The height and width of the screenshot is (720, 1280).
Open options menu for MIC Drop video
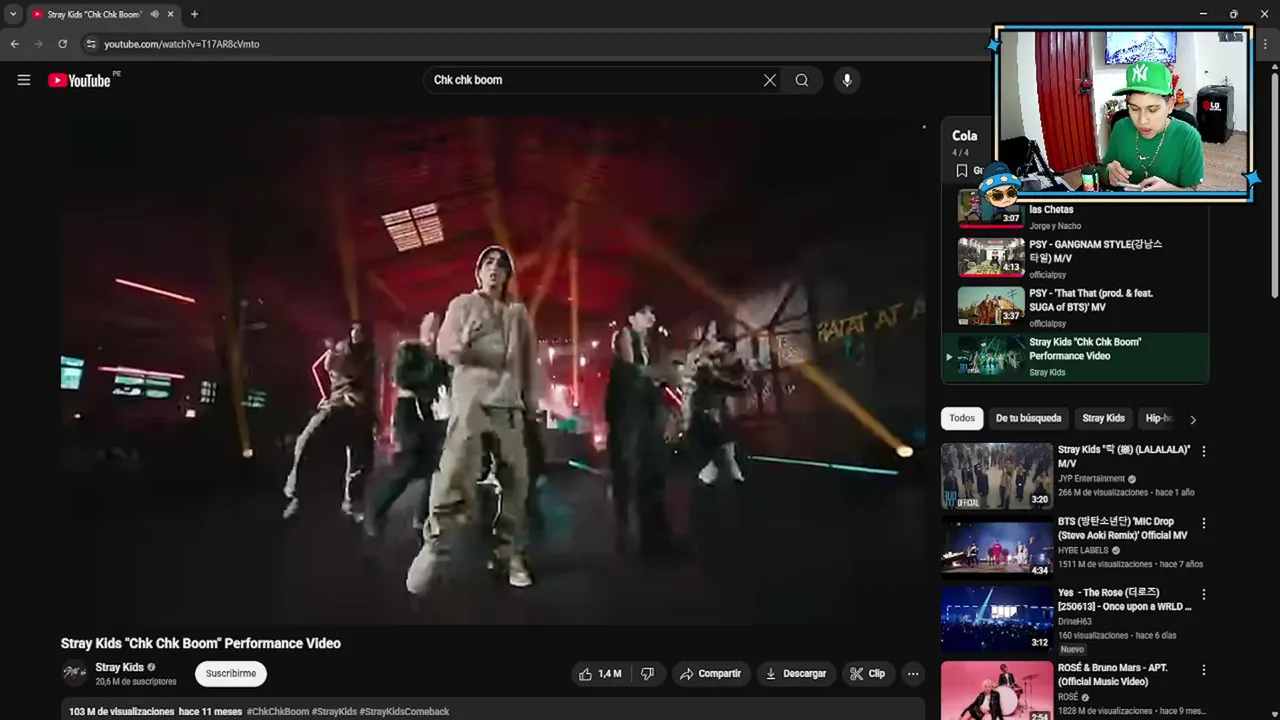pos(1203,523)
